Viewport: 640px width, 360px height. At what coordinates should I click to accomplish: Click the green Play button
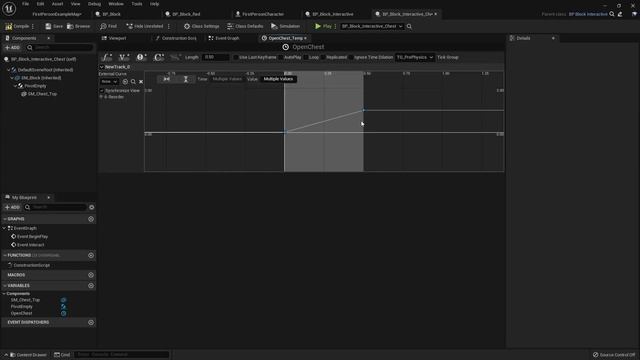[323, 26]
